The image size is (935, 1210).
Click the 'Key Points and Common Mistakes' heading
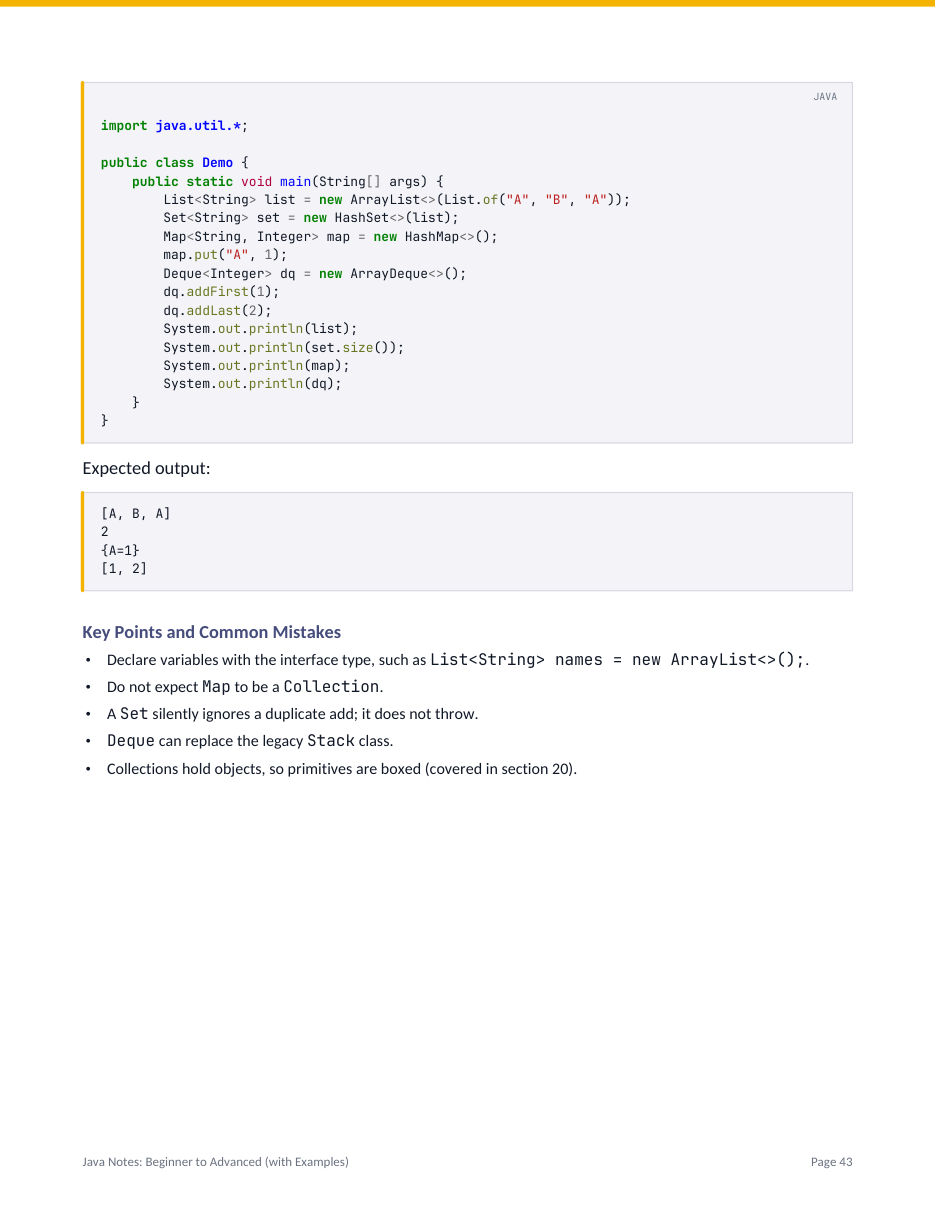point(211,632)
